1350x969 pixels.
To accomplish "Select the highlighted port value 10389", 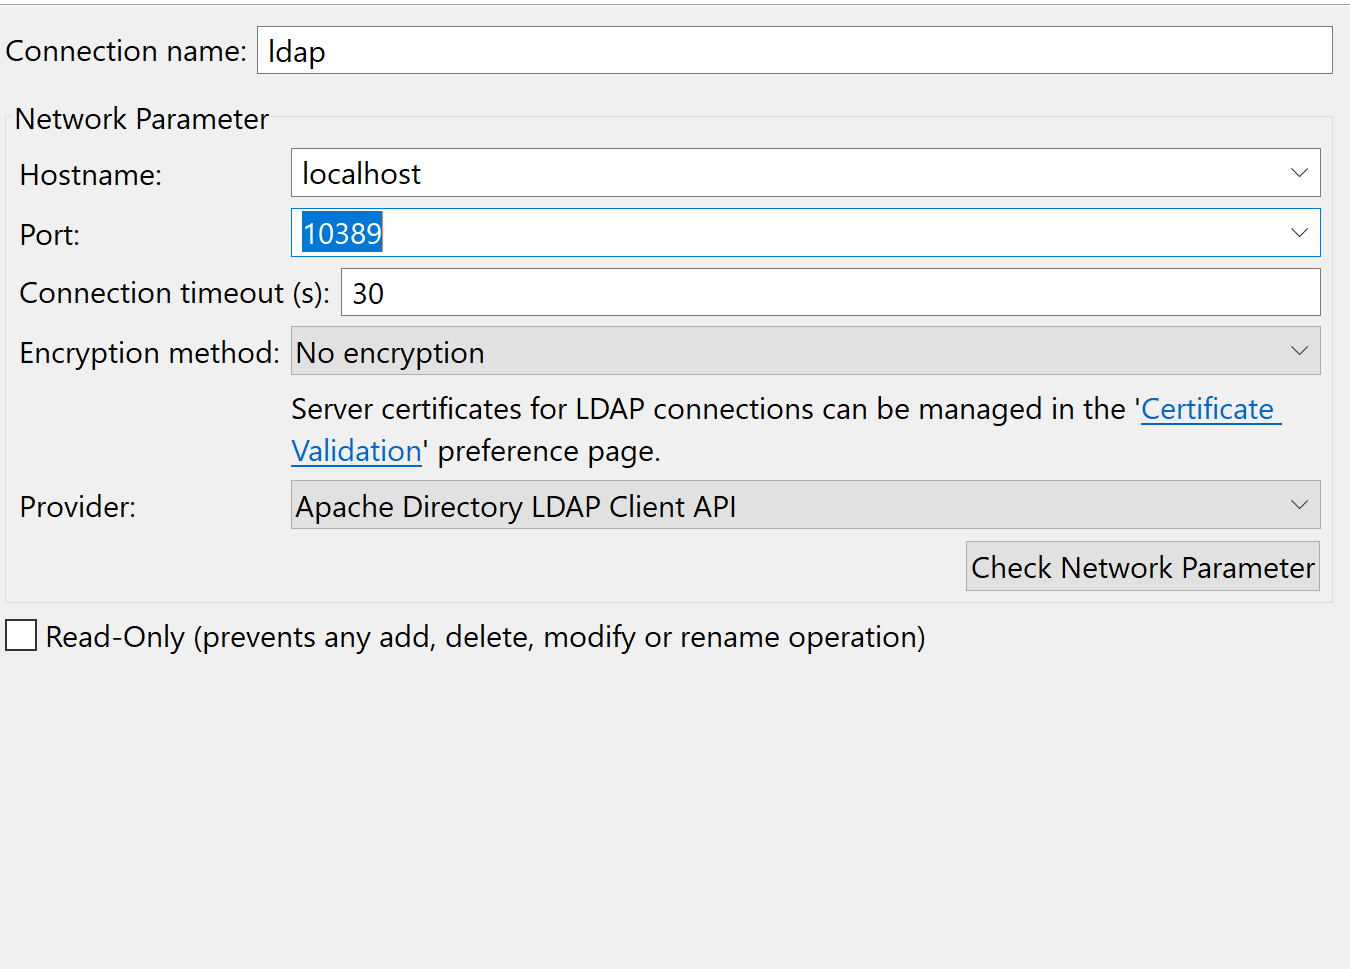I will click(342, 232).
